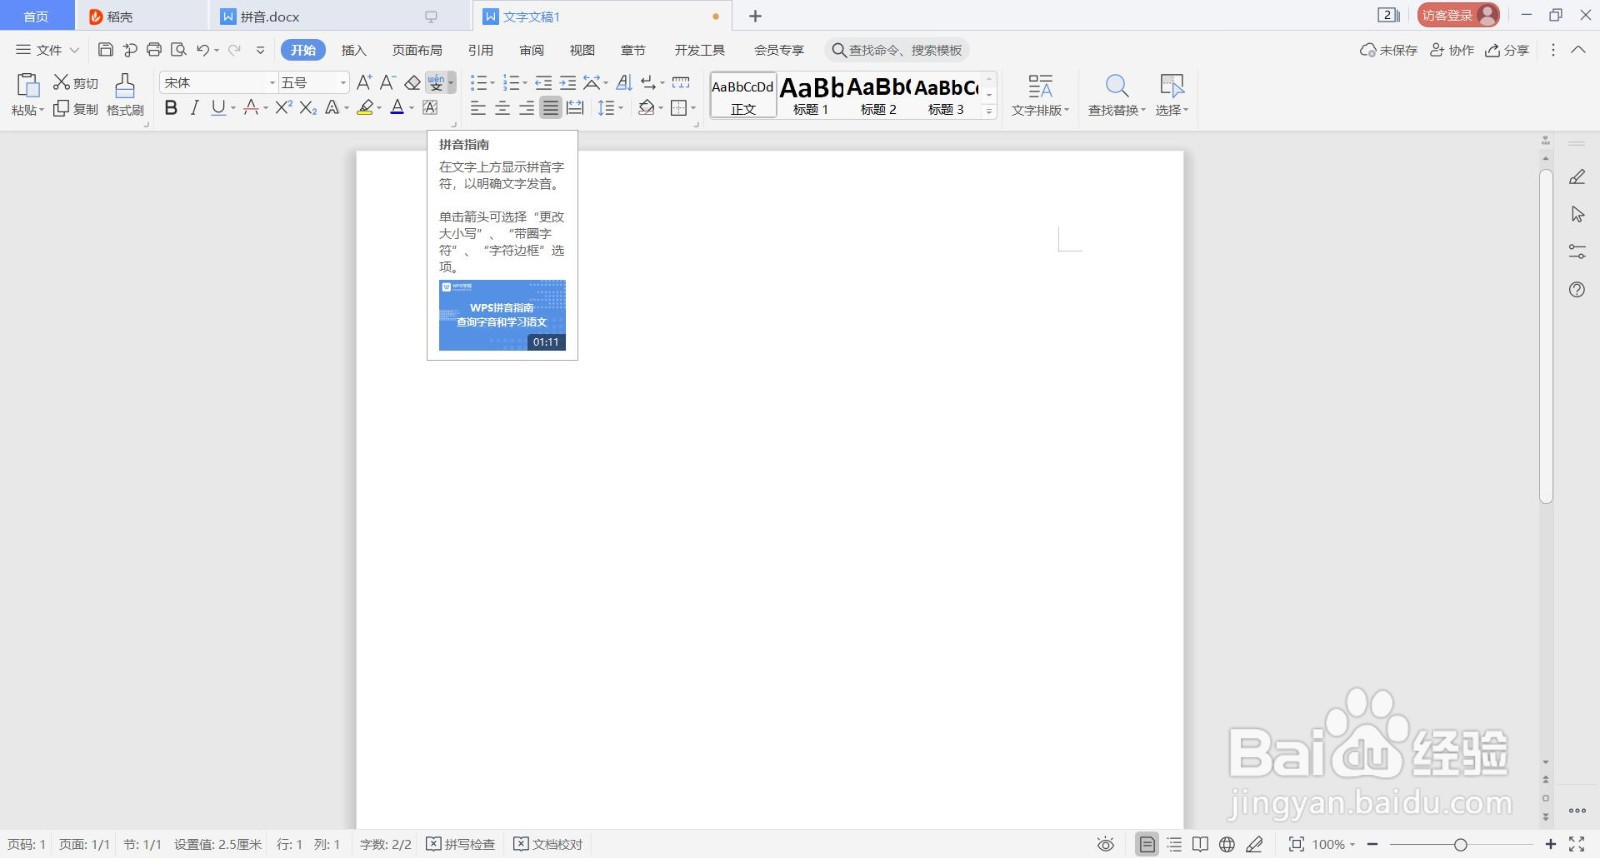Viewport: 1600px width, 858px height.
Task: Toggle align right paragraph button
Action: 527,107
